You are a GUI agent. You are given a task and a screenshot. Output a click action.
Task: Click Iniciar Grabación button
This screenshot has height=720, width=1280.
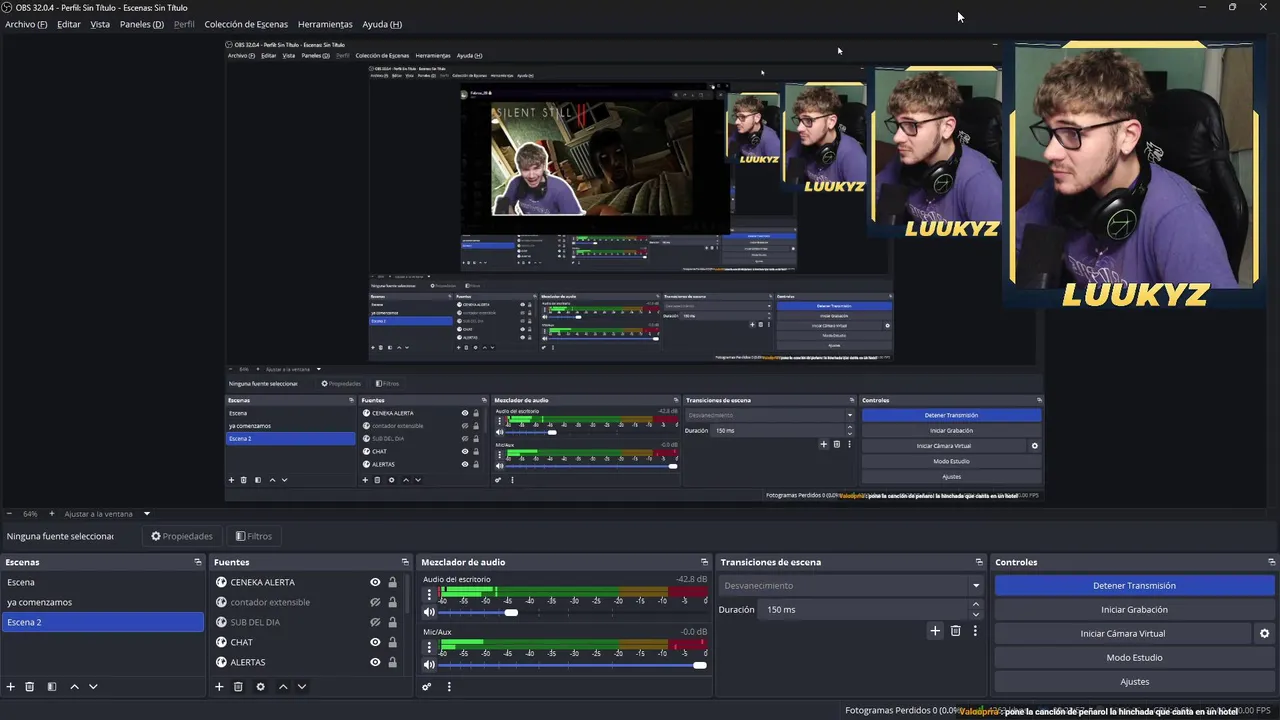1134,610
